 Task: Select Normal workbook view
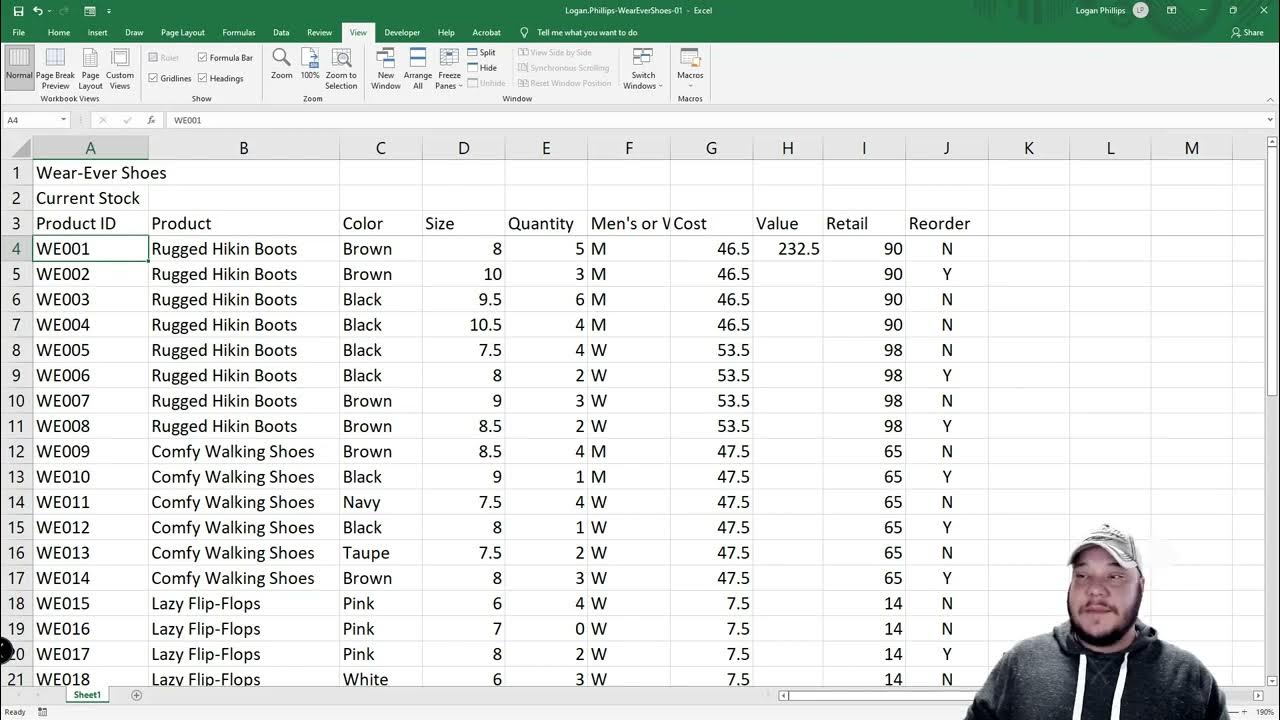19,67
